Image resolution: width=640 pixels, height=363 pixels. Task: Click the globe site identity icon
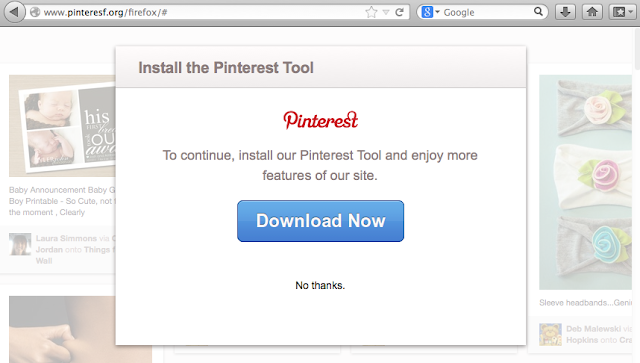point(35,12)
